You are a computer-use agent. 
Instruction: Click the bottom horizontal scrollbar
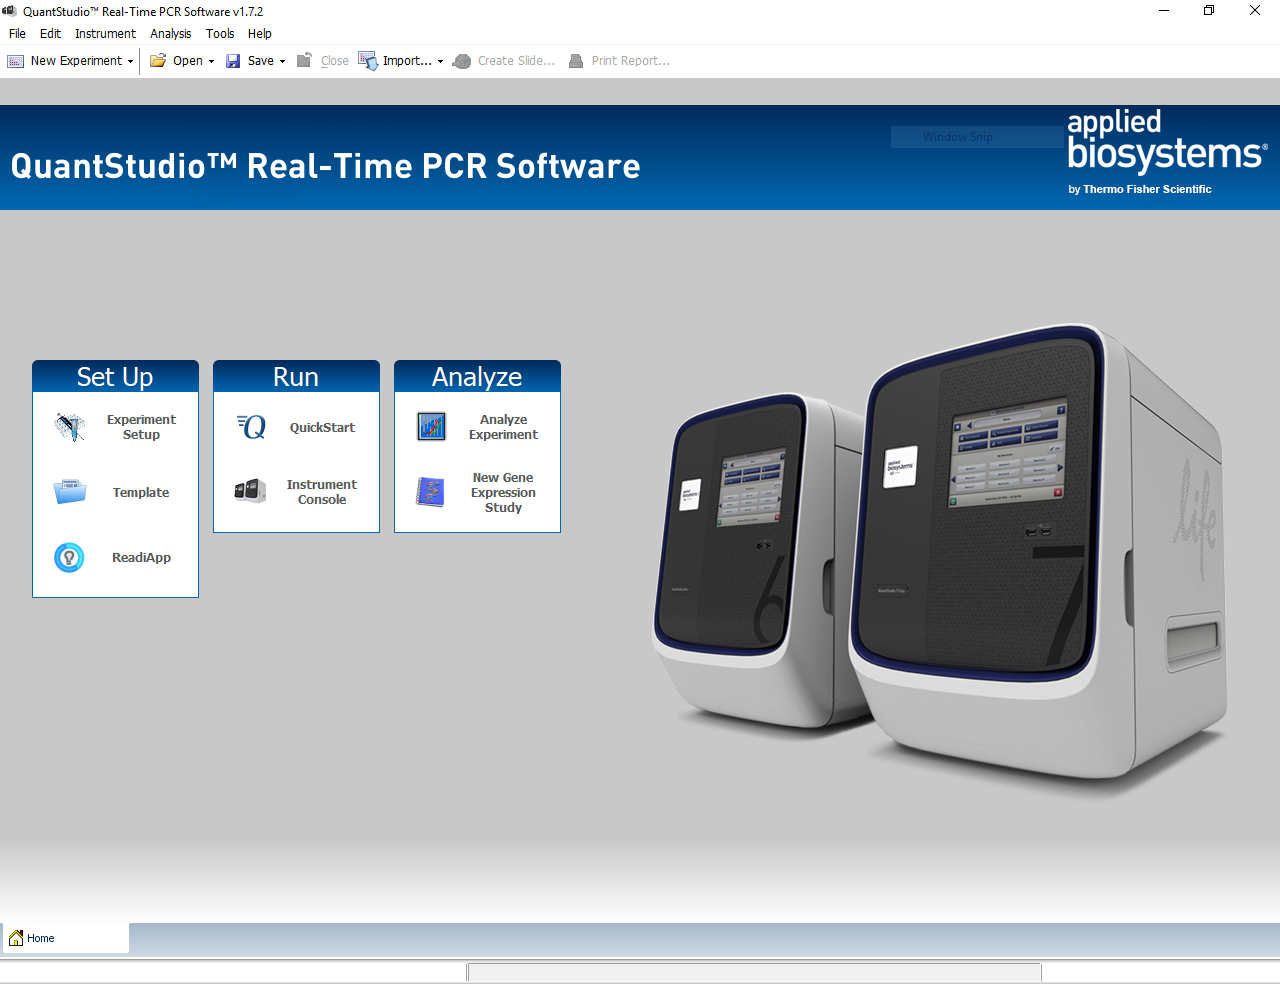click(x=755, y=972)
